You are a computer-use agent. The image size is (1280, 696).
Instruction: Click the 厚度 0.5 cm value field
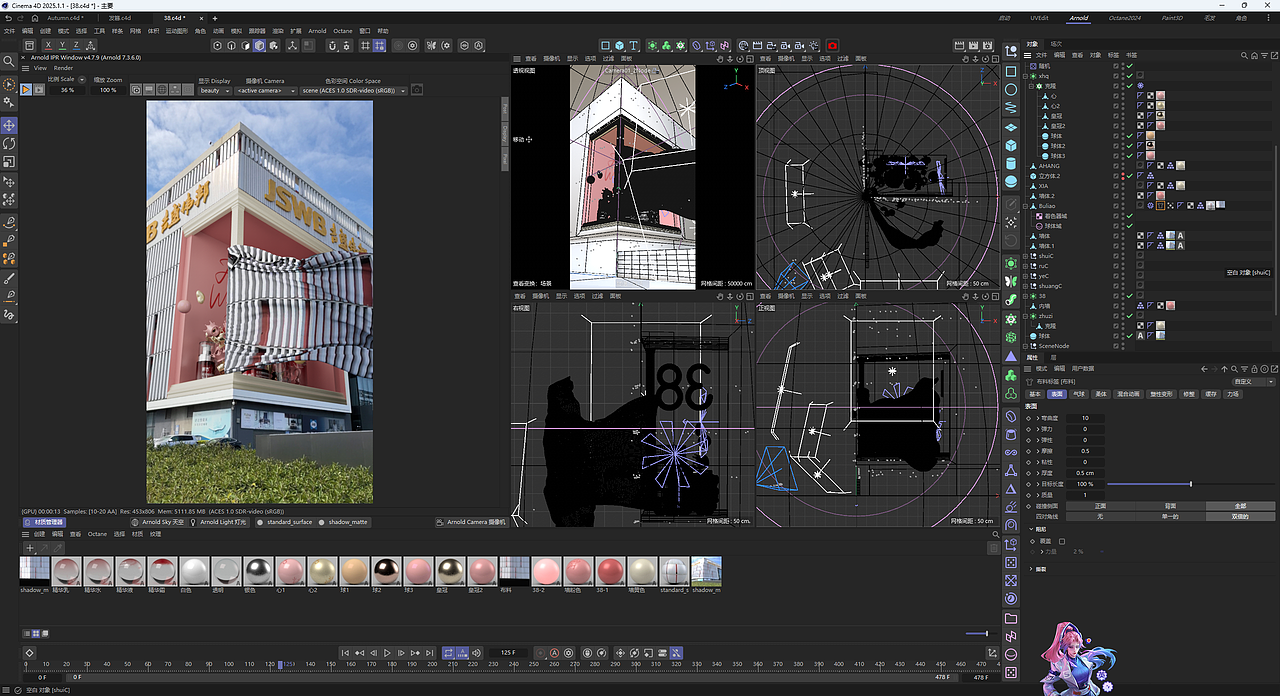click(x=1084, y=473)
